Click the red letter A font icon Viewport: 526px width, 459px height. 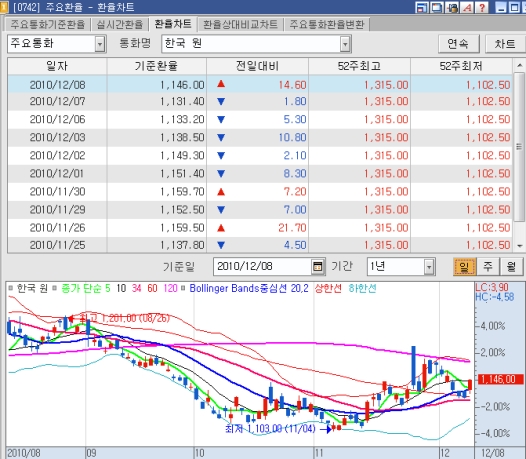pos(467,7)
